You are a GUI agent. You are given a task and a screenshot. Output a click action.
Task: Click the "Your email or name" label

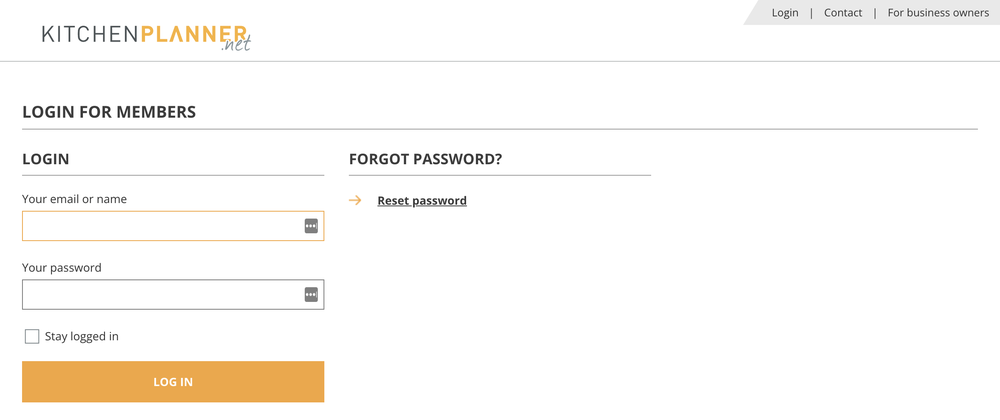coord(74,199)
